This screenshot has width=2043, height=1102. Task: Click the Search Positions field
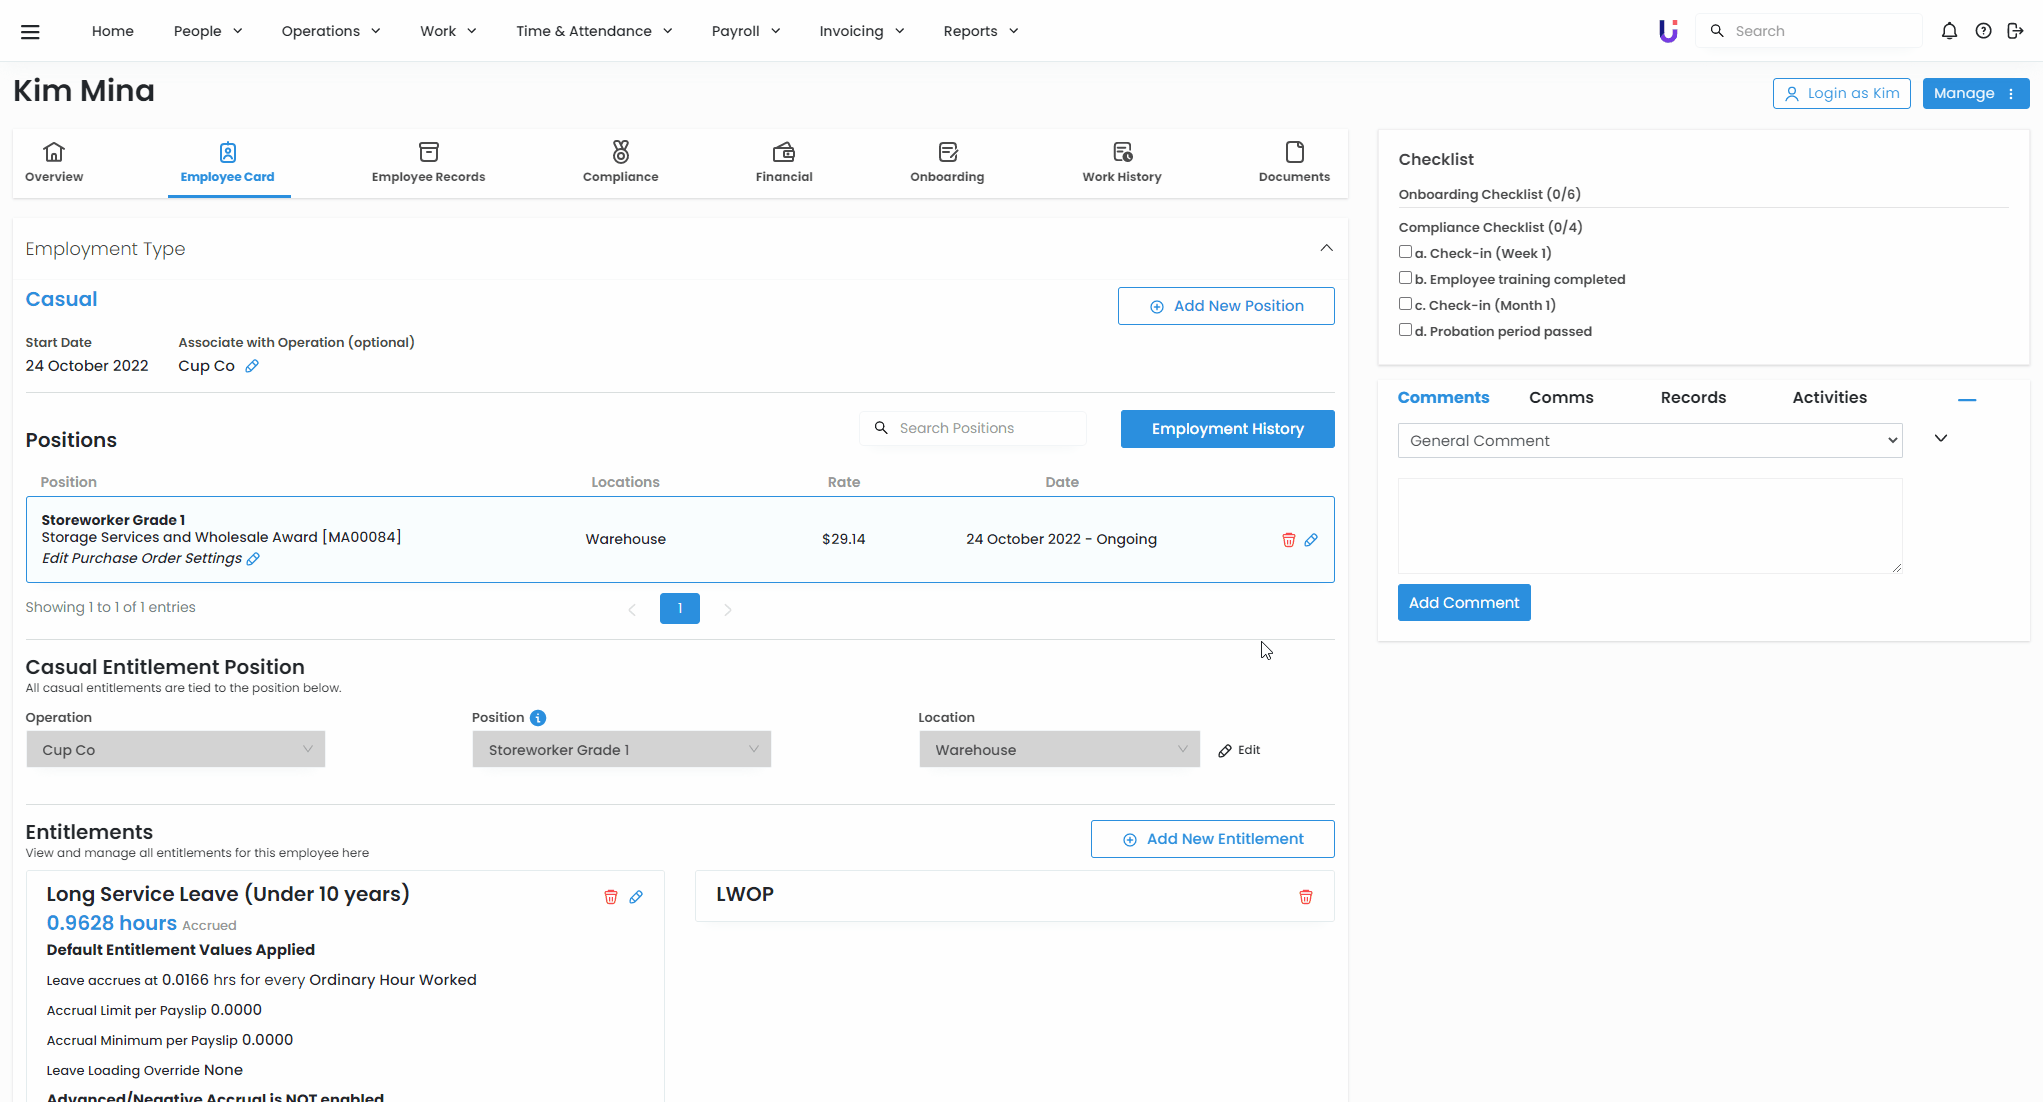click(x=985, y=428)
